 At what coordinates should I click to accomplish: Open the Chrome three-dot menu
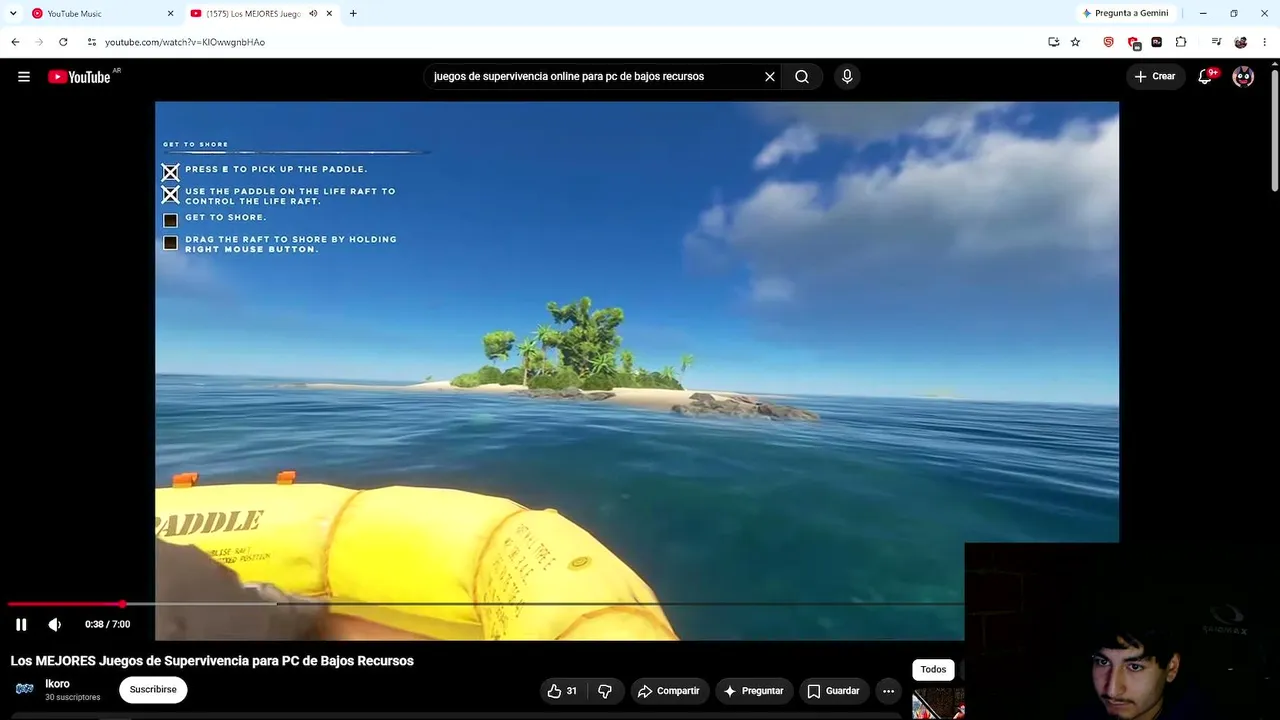pos(1265,42)
